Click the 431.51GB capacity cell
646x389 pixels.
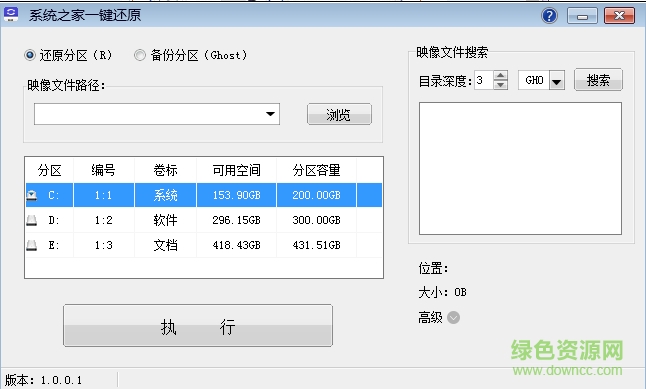316,246
